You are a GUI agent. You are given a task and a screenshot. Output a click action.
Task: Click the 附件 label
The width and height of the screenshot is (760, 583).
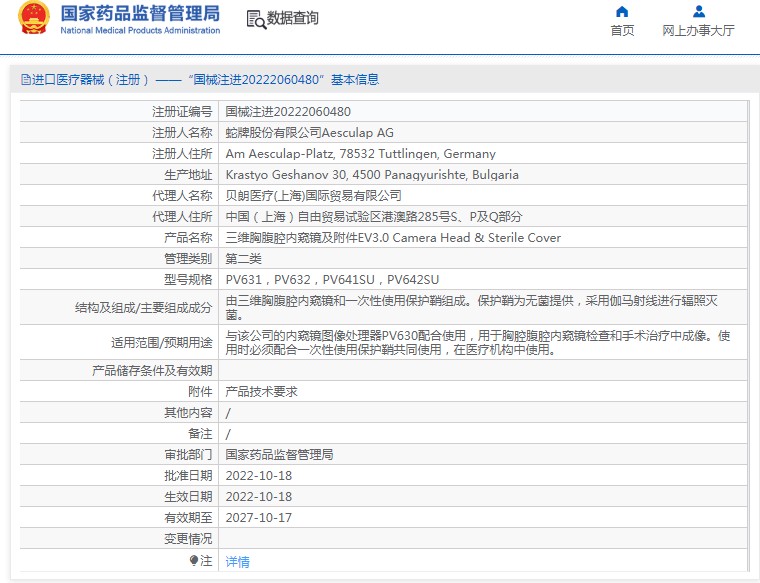[x=200, y=392]
